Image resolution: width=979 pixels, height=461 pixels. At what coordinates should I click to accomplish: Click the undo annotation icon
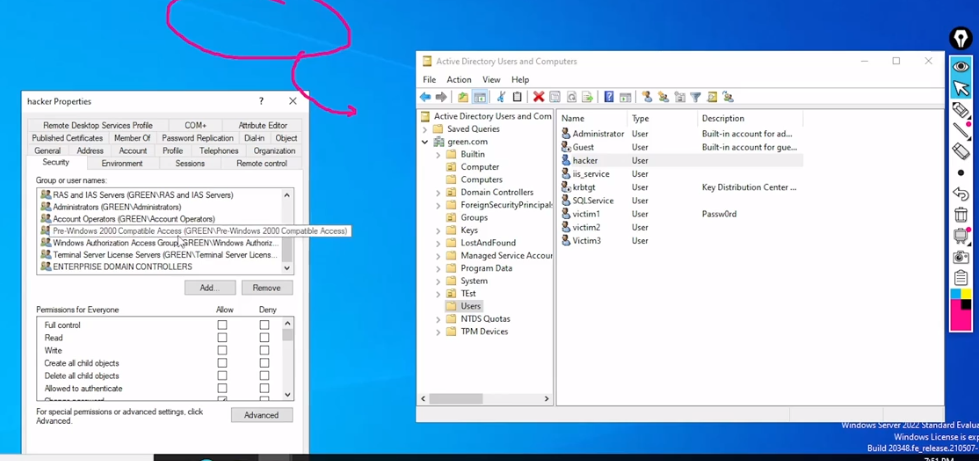pyautogui.click(x=961, y=194)
